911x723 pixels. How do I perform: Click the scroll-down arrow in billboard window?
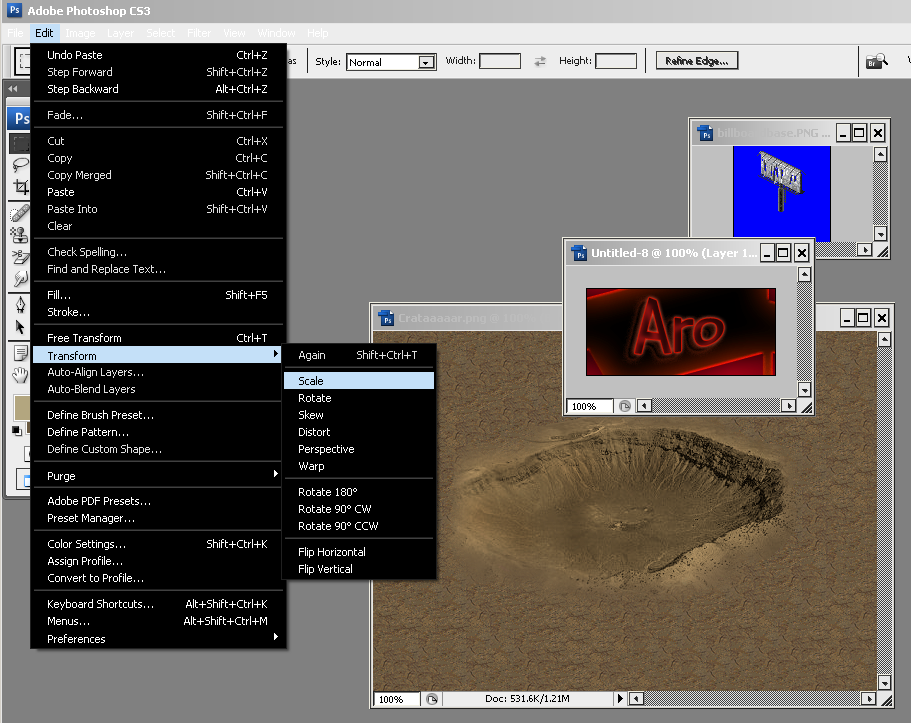point(881,234)
